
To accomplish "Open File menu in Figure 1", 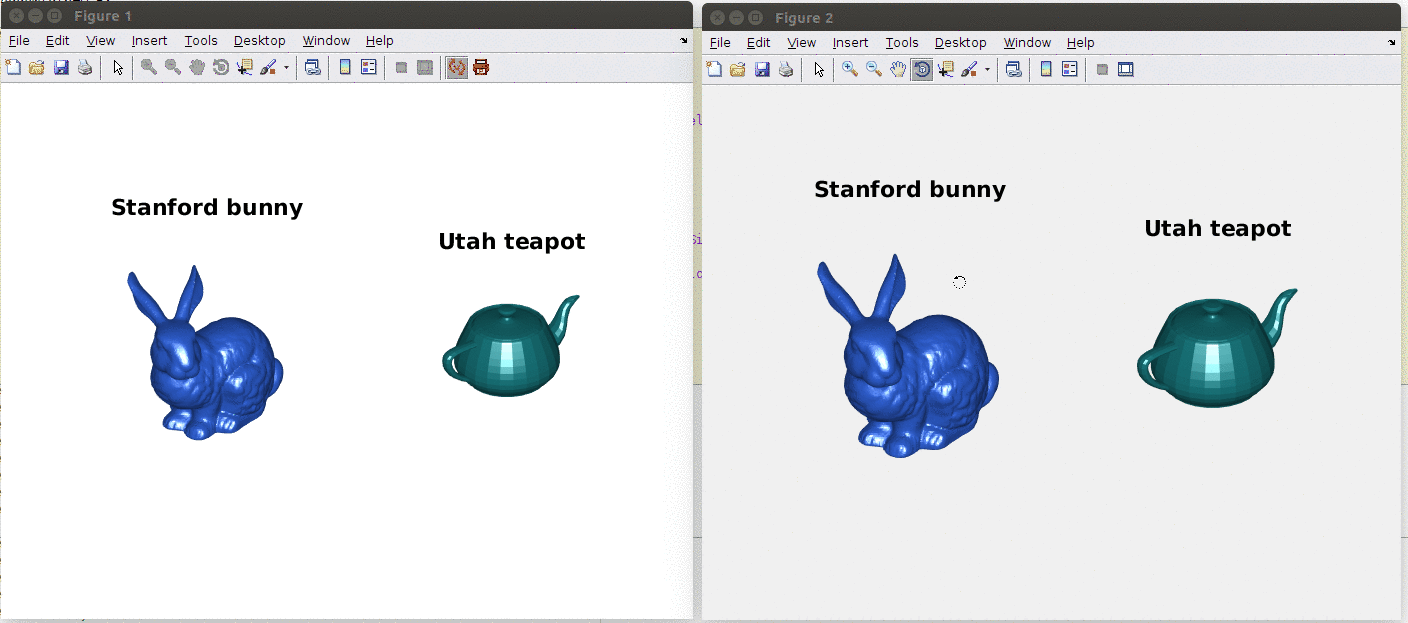I will (19, 41).
